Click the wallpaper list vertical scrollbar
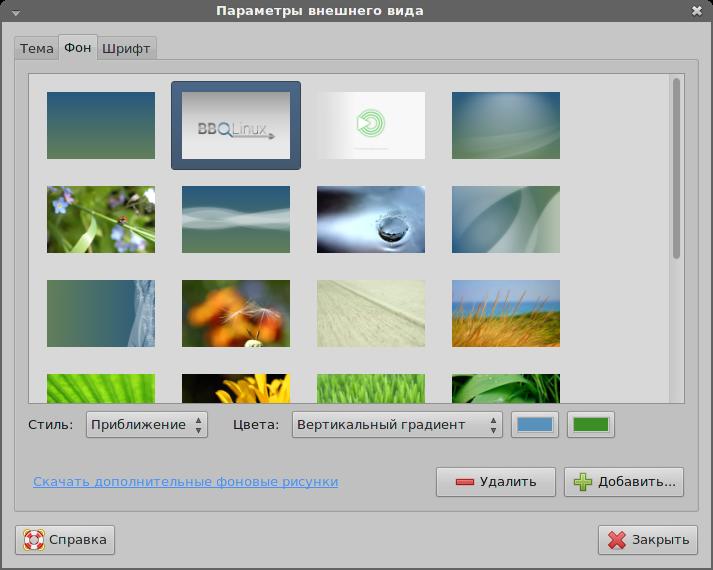Image resolution: width=713 pixels, height=570 pixels. (677, 168)
